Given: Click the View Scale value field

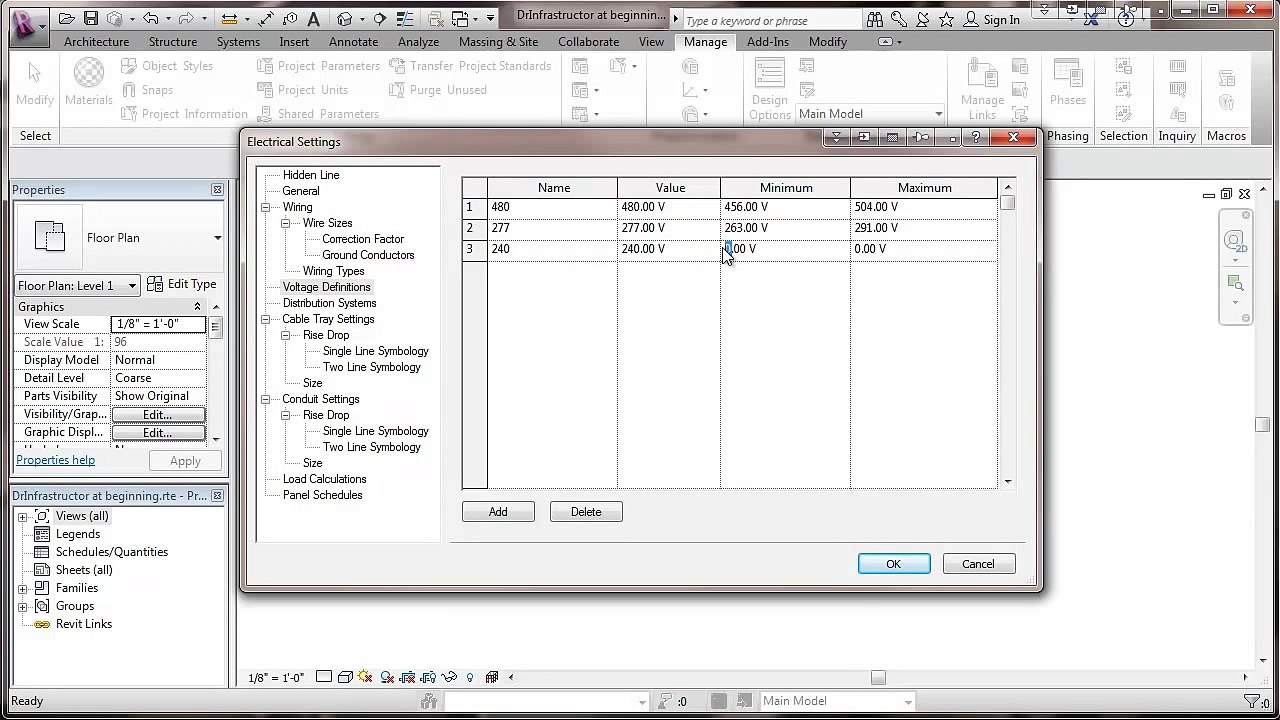Looking at the screenshot, I should 158,324.
